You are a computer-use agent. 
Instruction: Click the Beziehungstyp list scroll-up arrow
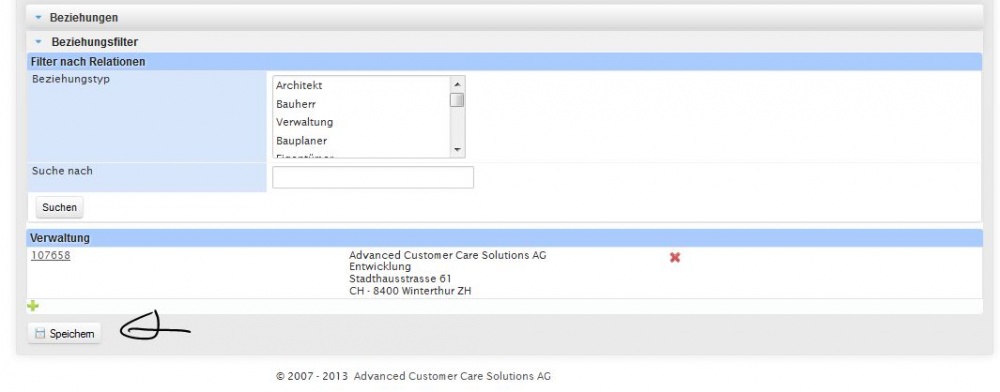click(x=457, y=84)
